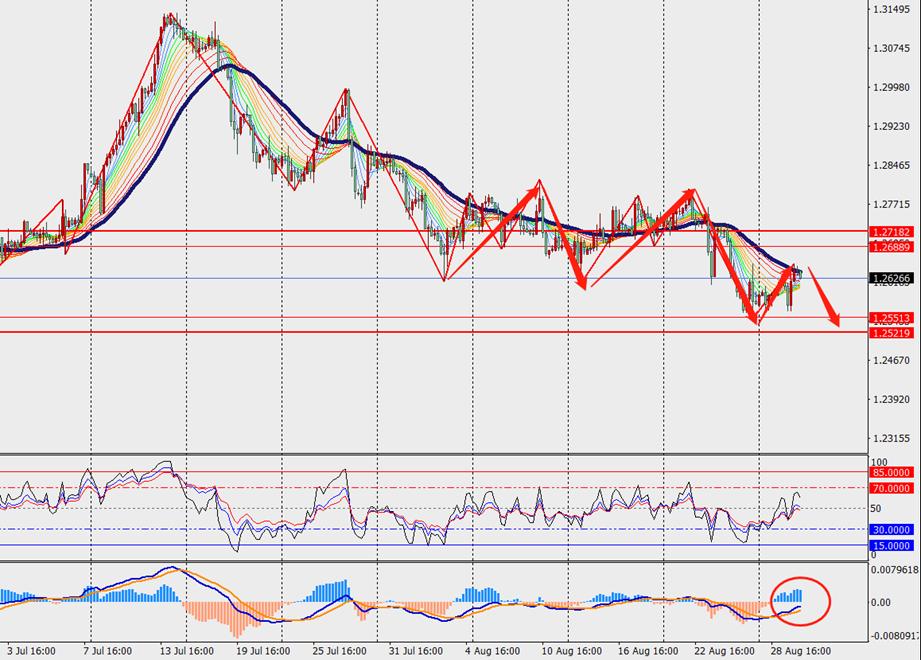Click the red circle on the MACD histogram
Viewport: 921px width, 660px height.
pos(800,601)
